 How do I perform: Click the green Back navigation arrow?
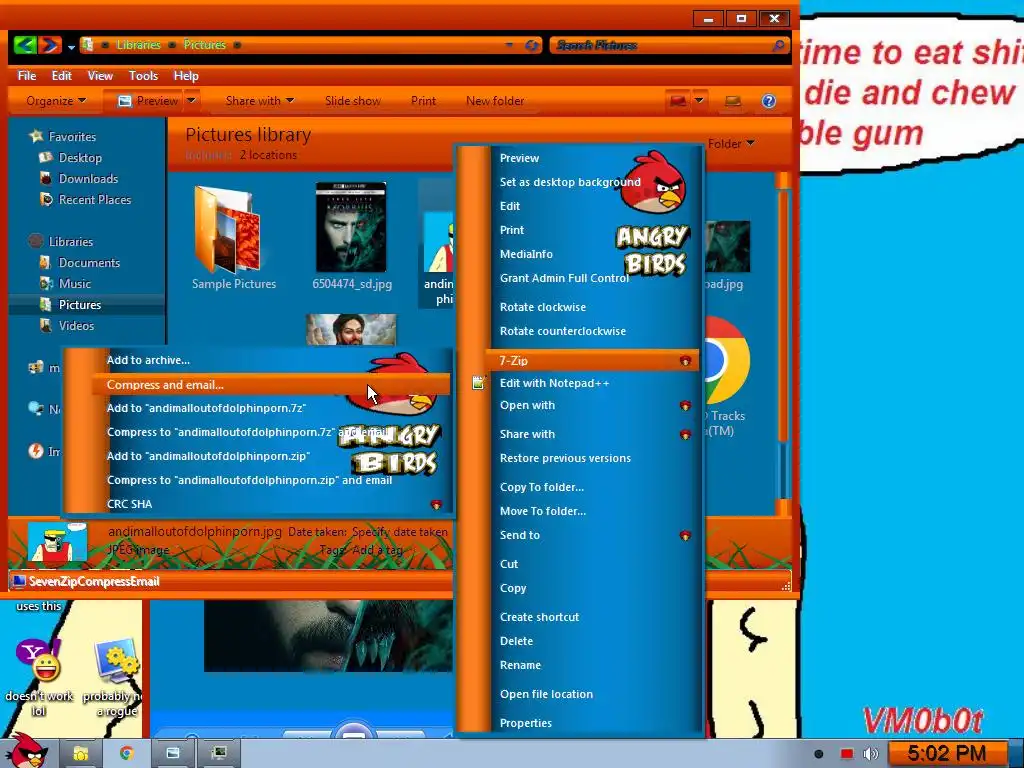coord(24,44)
